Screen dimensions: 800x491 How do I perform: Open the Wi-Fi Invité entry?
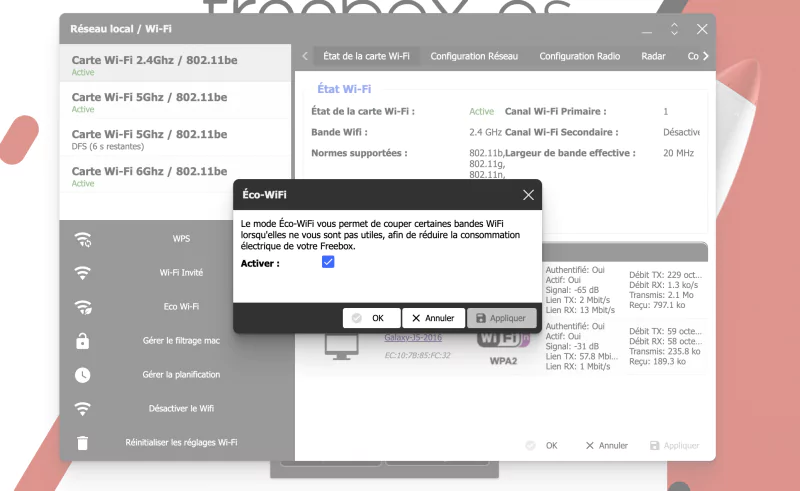(x=181, y=273)
